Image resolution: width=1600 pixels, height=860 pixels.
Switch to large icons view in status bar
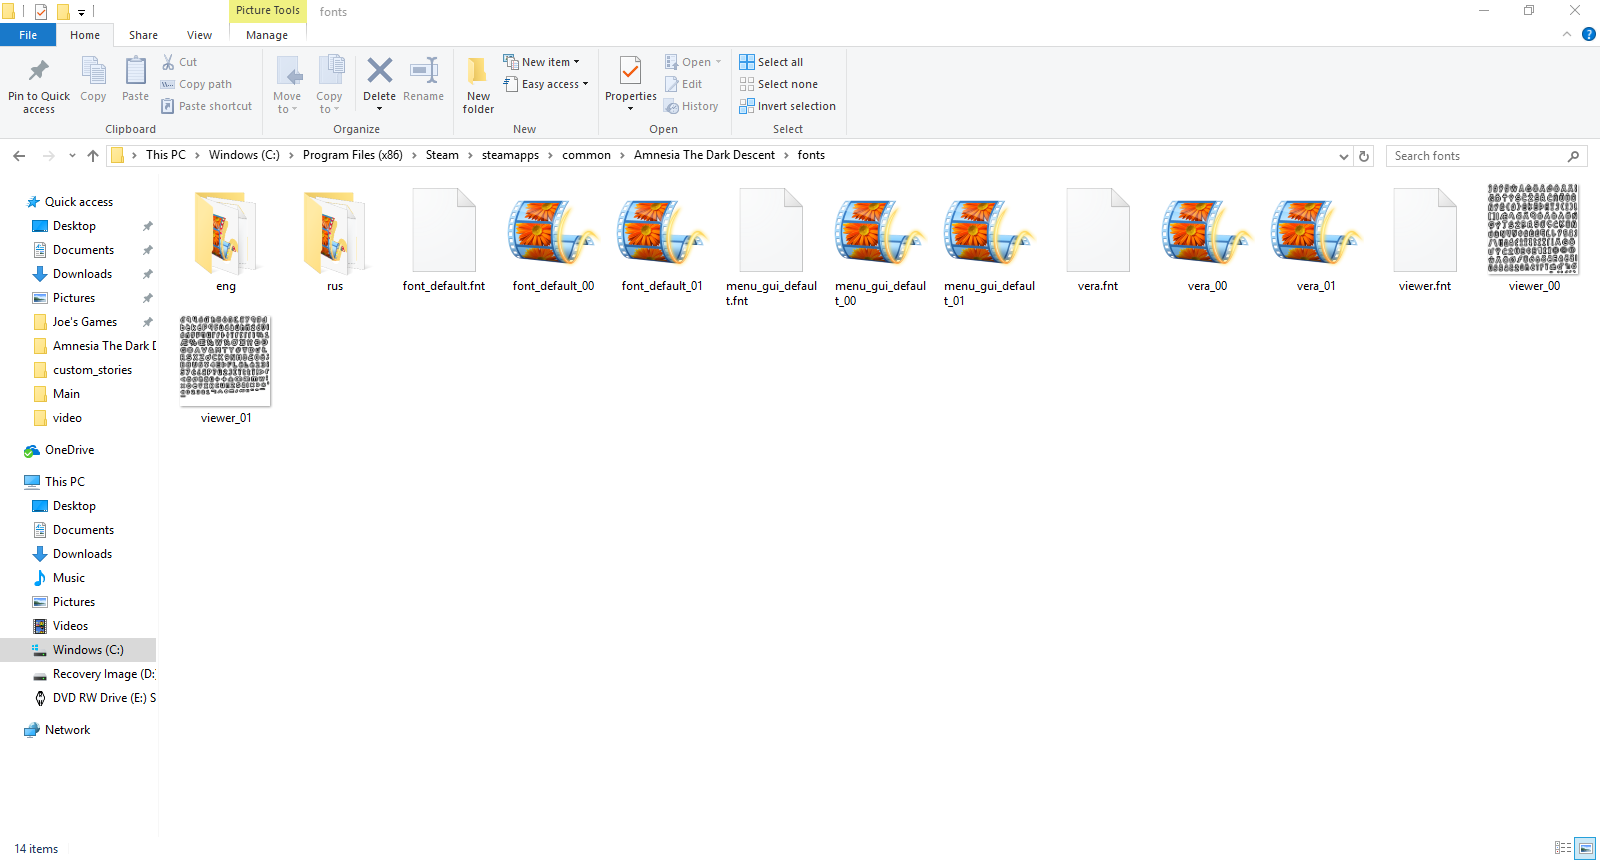pyautogui.click(x=1585, y=848)
